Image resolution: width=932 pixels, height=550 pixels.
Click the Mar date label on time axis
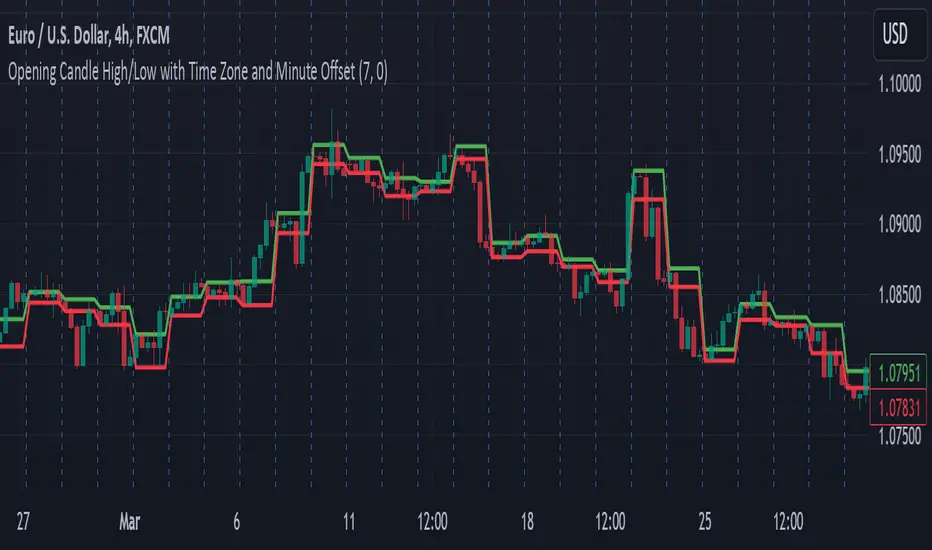click(x=130, y=521)
